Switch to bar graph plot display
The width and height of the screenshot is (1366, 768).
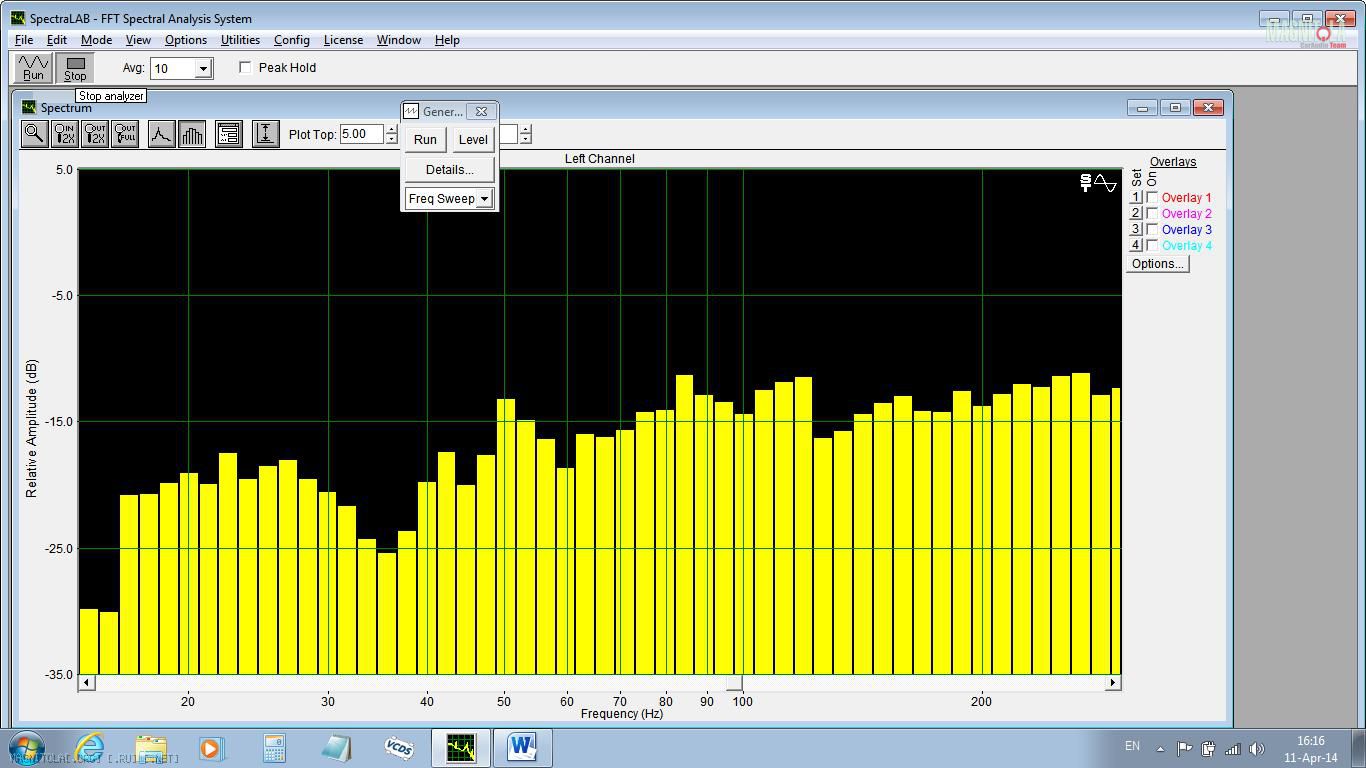192,134
